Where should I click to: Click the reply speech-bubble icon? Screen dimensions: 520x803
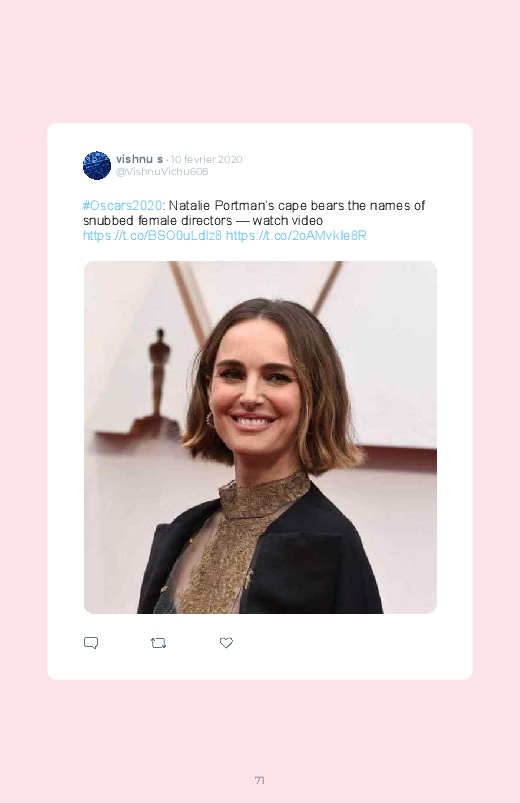(91, 643)
